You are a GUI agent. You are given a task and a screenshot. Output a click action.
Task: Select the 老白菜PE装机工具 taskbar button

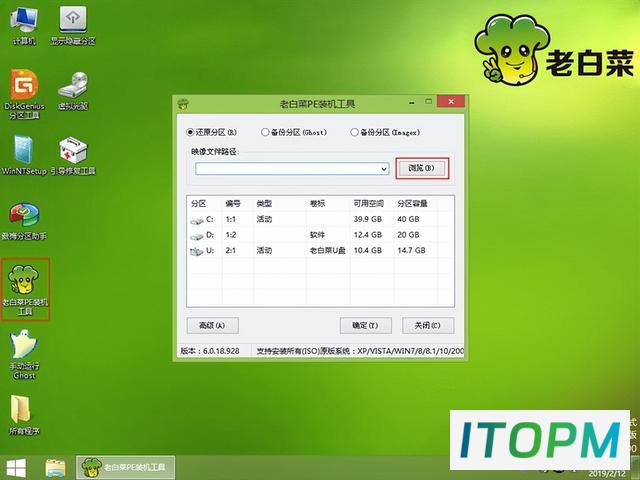[125, 467]
